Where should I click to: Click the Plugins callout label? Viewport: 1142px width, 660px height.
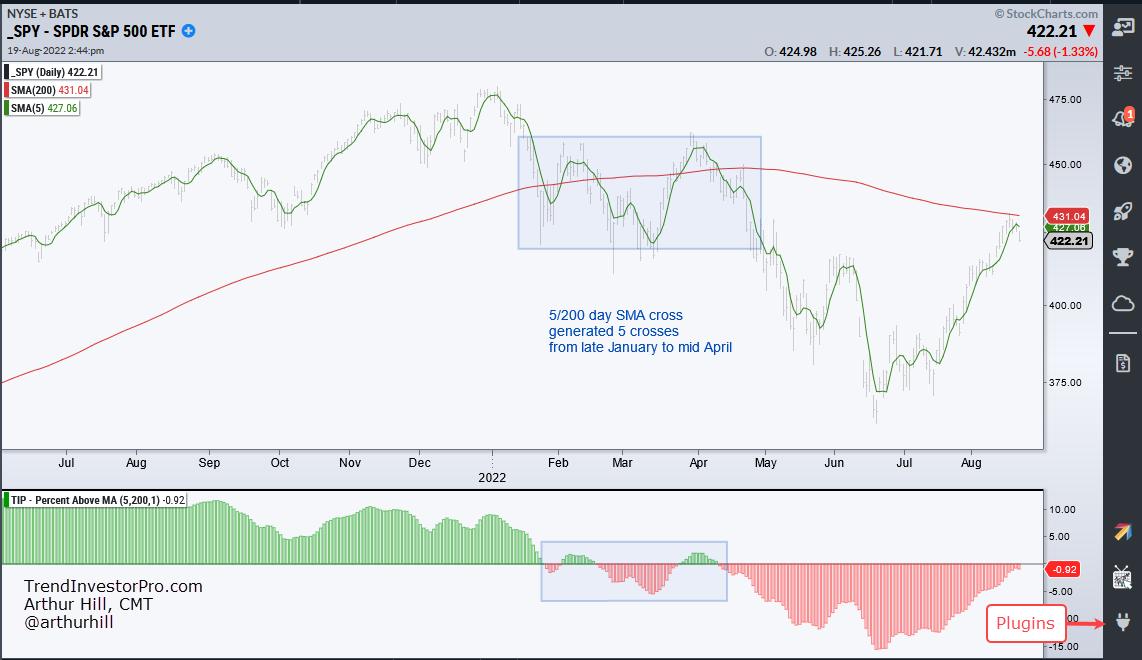pos(1026,624)
